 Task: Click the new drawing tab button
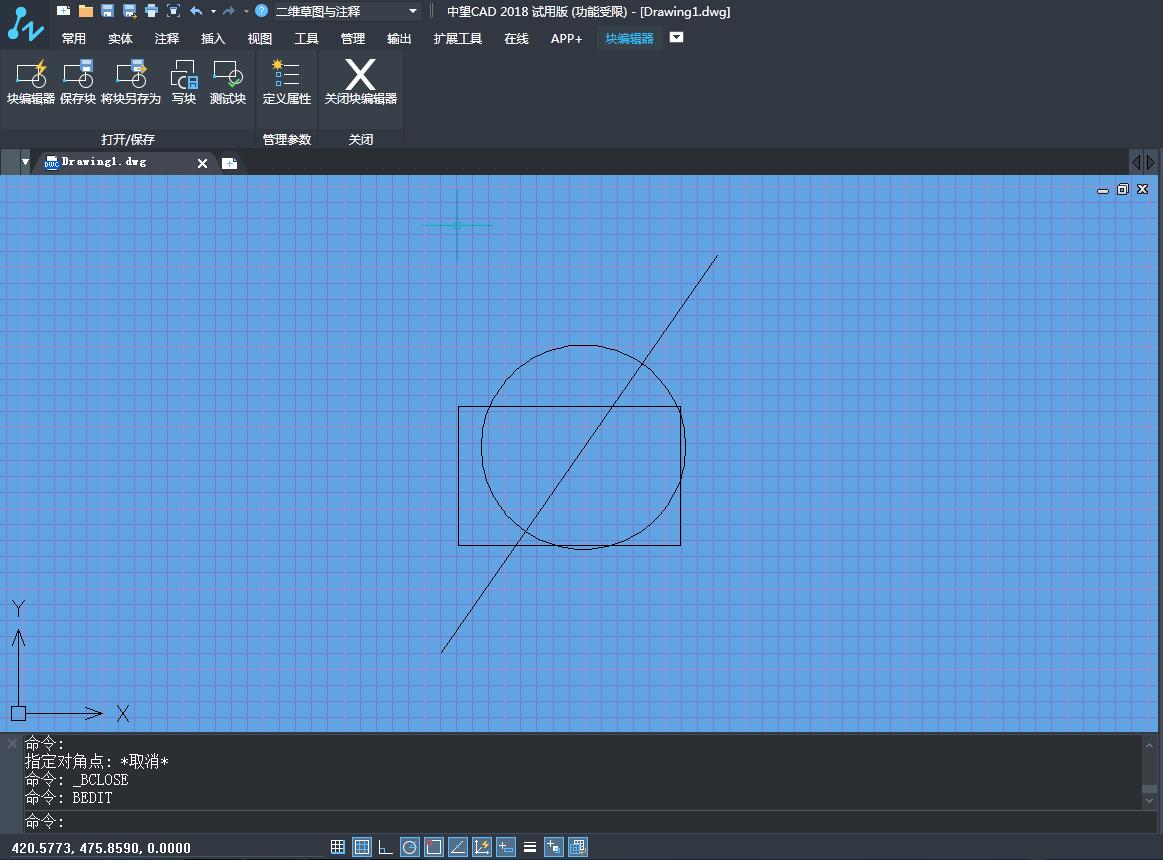(x=229, y=163)
